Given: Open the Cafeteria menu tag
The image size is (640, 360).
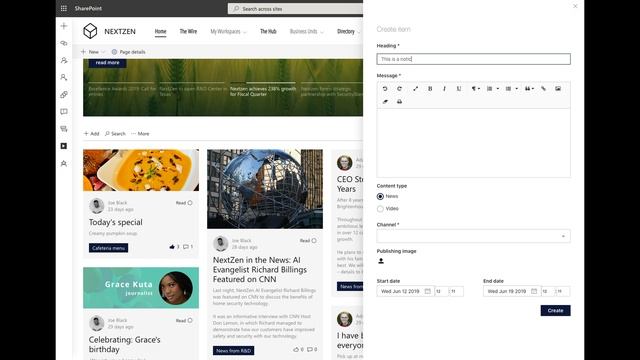Looking at the screenshot, I should 109,248.
